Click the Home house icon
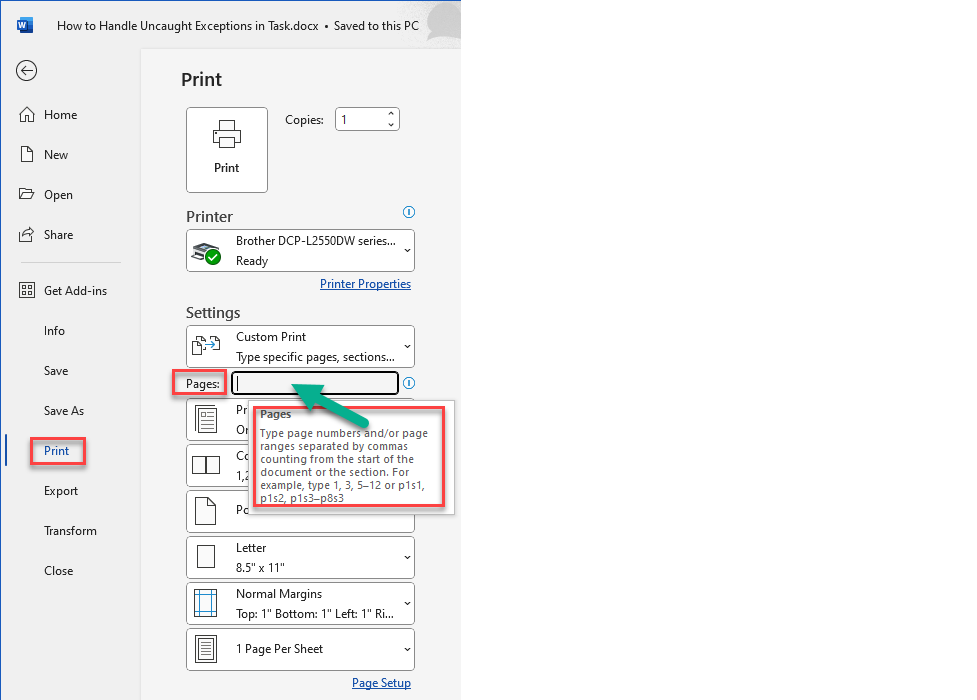 [27, 115]
